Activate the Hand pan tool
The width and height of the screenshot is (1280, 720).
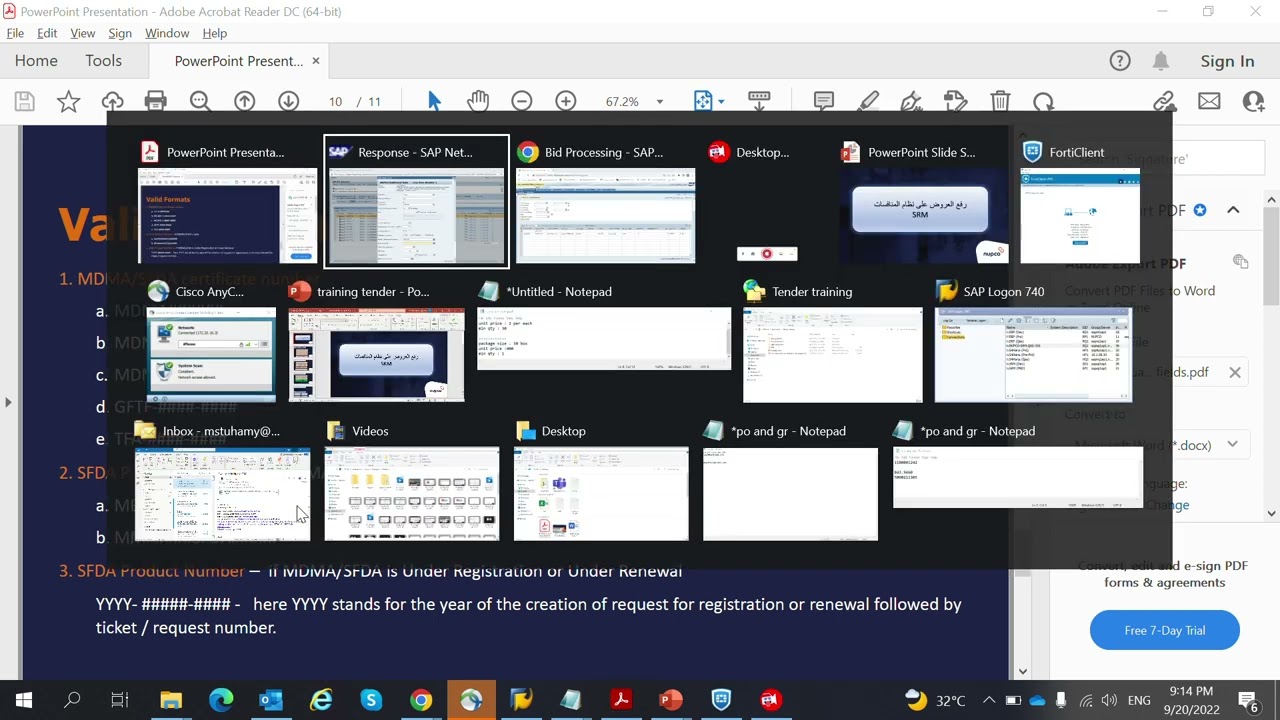click(478, 101)
